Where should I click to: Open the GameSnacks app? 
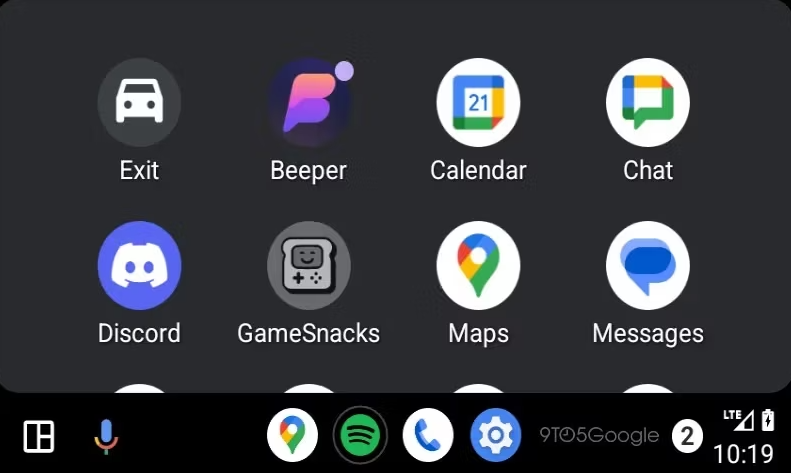click(309, 265)
